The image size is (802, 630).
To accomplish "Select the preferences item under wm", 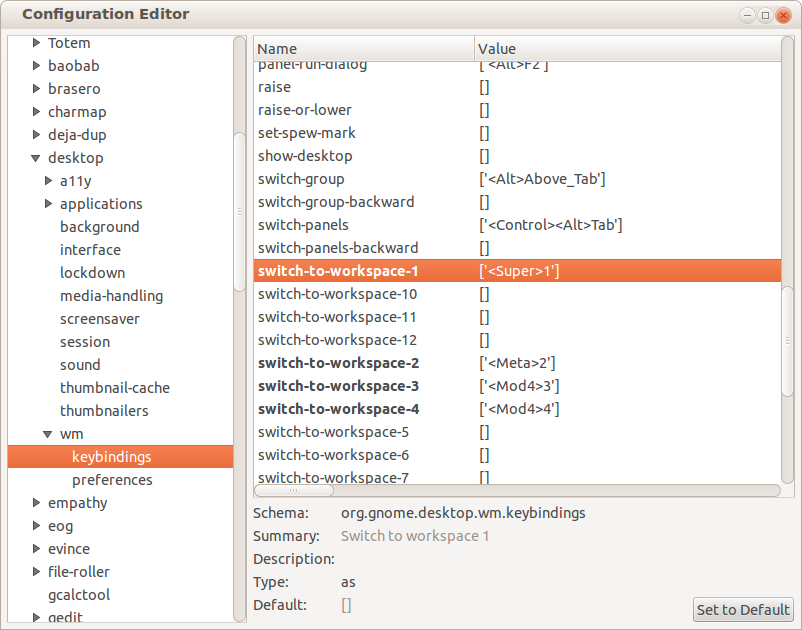I will click(112, 480).
